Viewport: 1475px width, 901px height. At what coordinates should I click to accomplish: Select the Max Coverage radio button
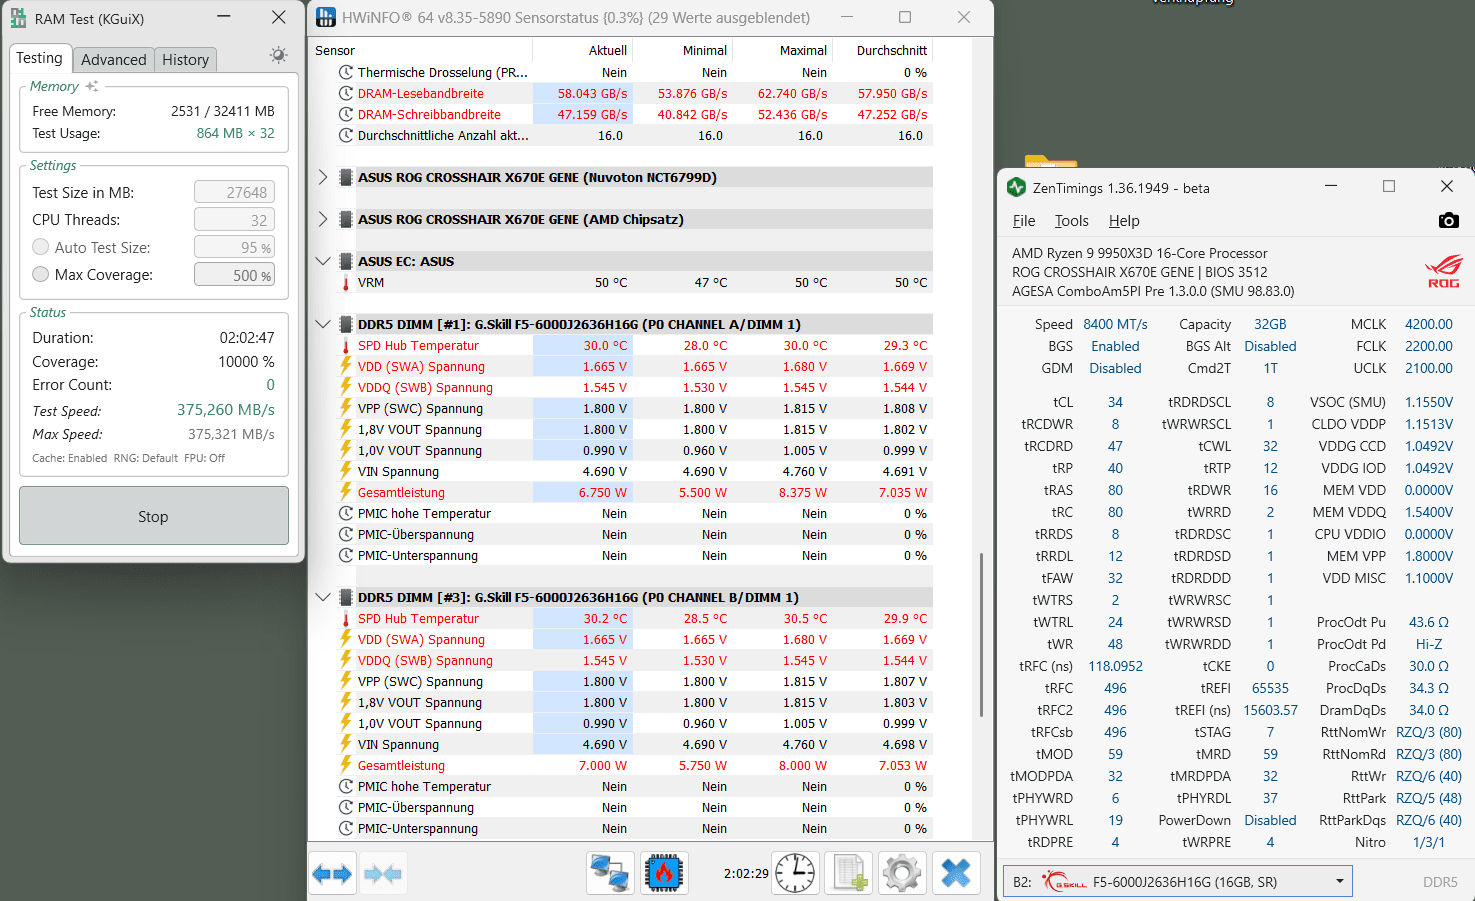[41, 274]
